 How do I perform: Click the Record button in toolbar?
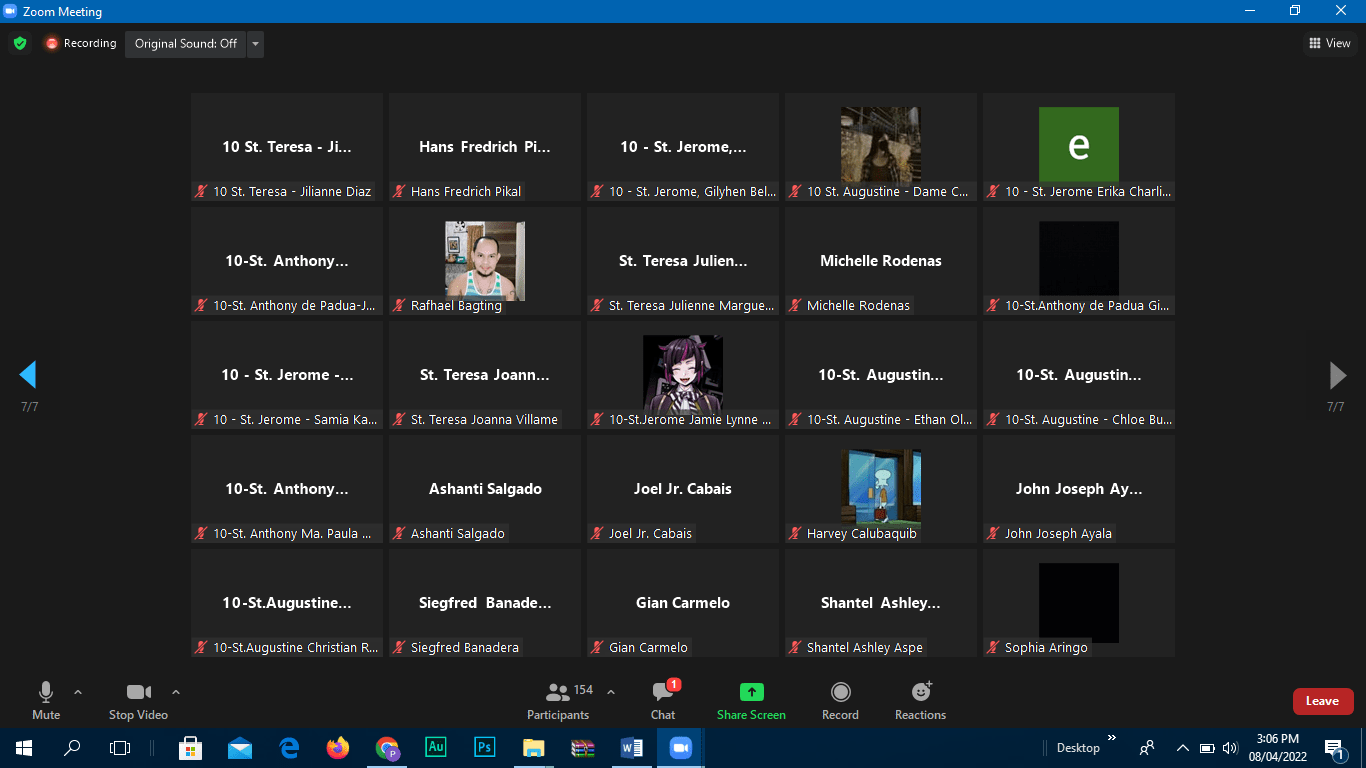(840, 700)
